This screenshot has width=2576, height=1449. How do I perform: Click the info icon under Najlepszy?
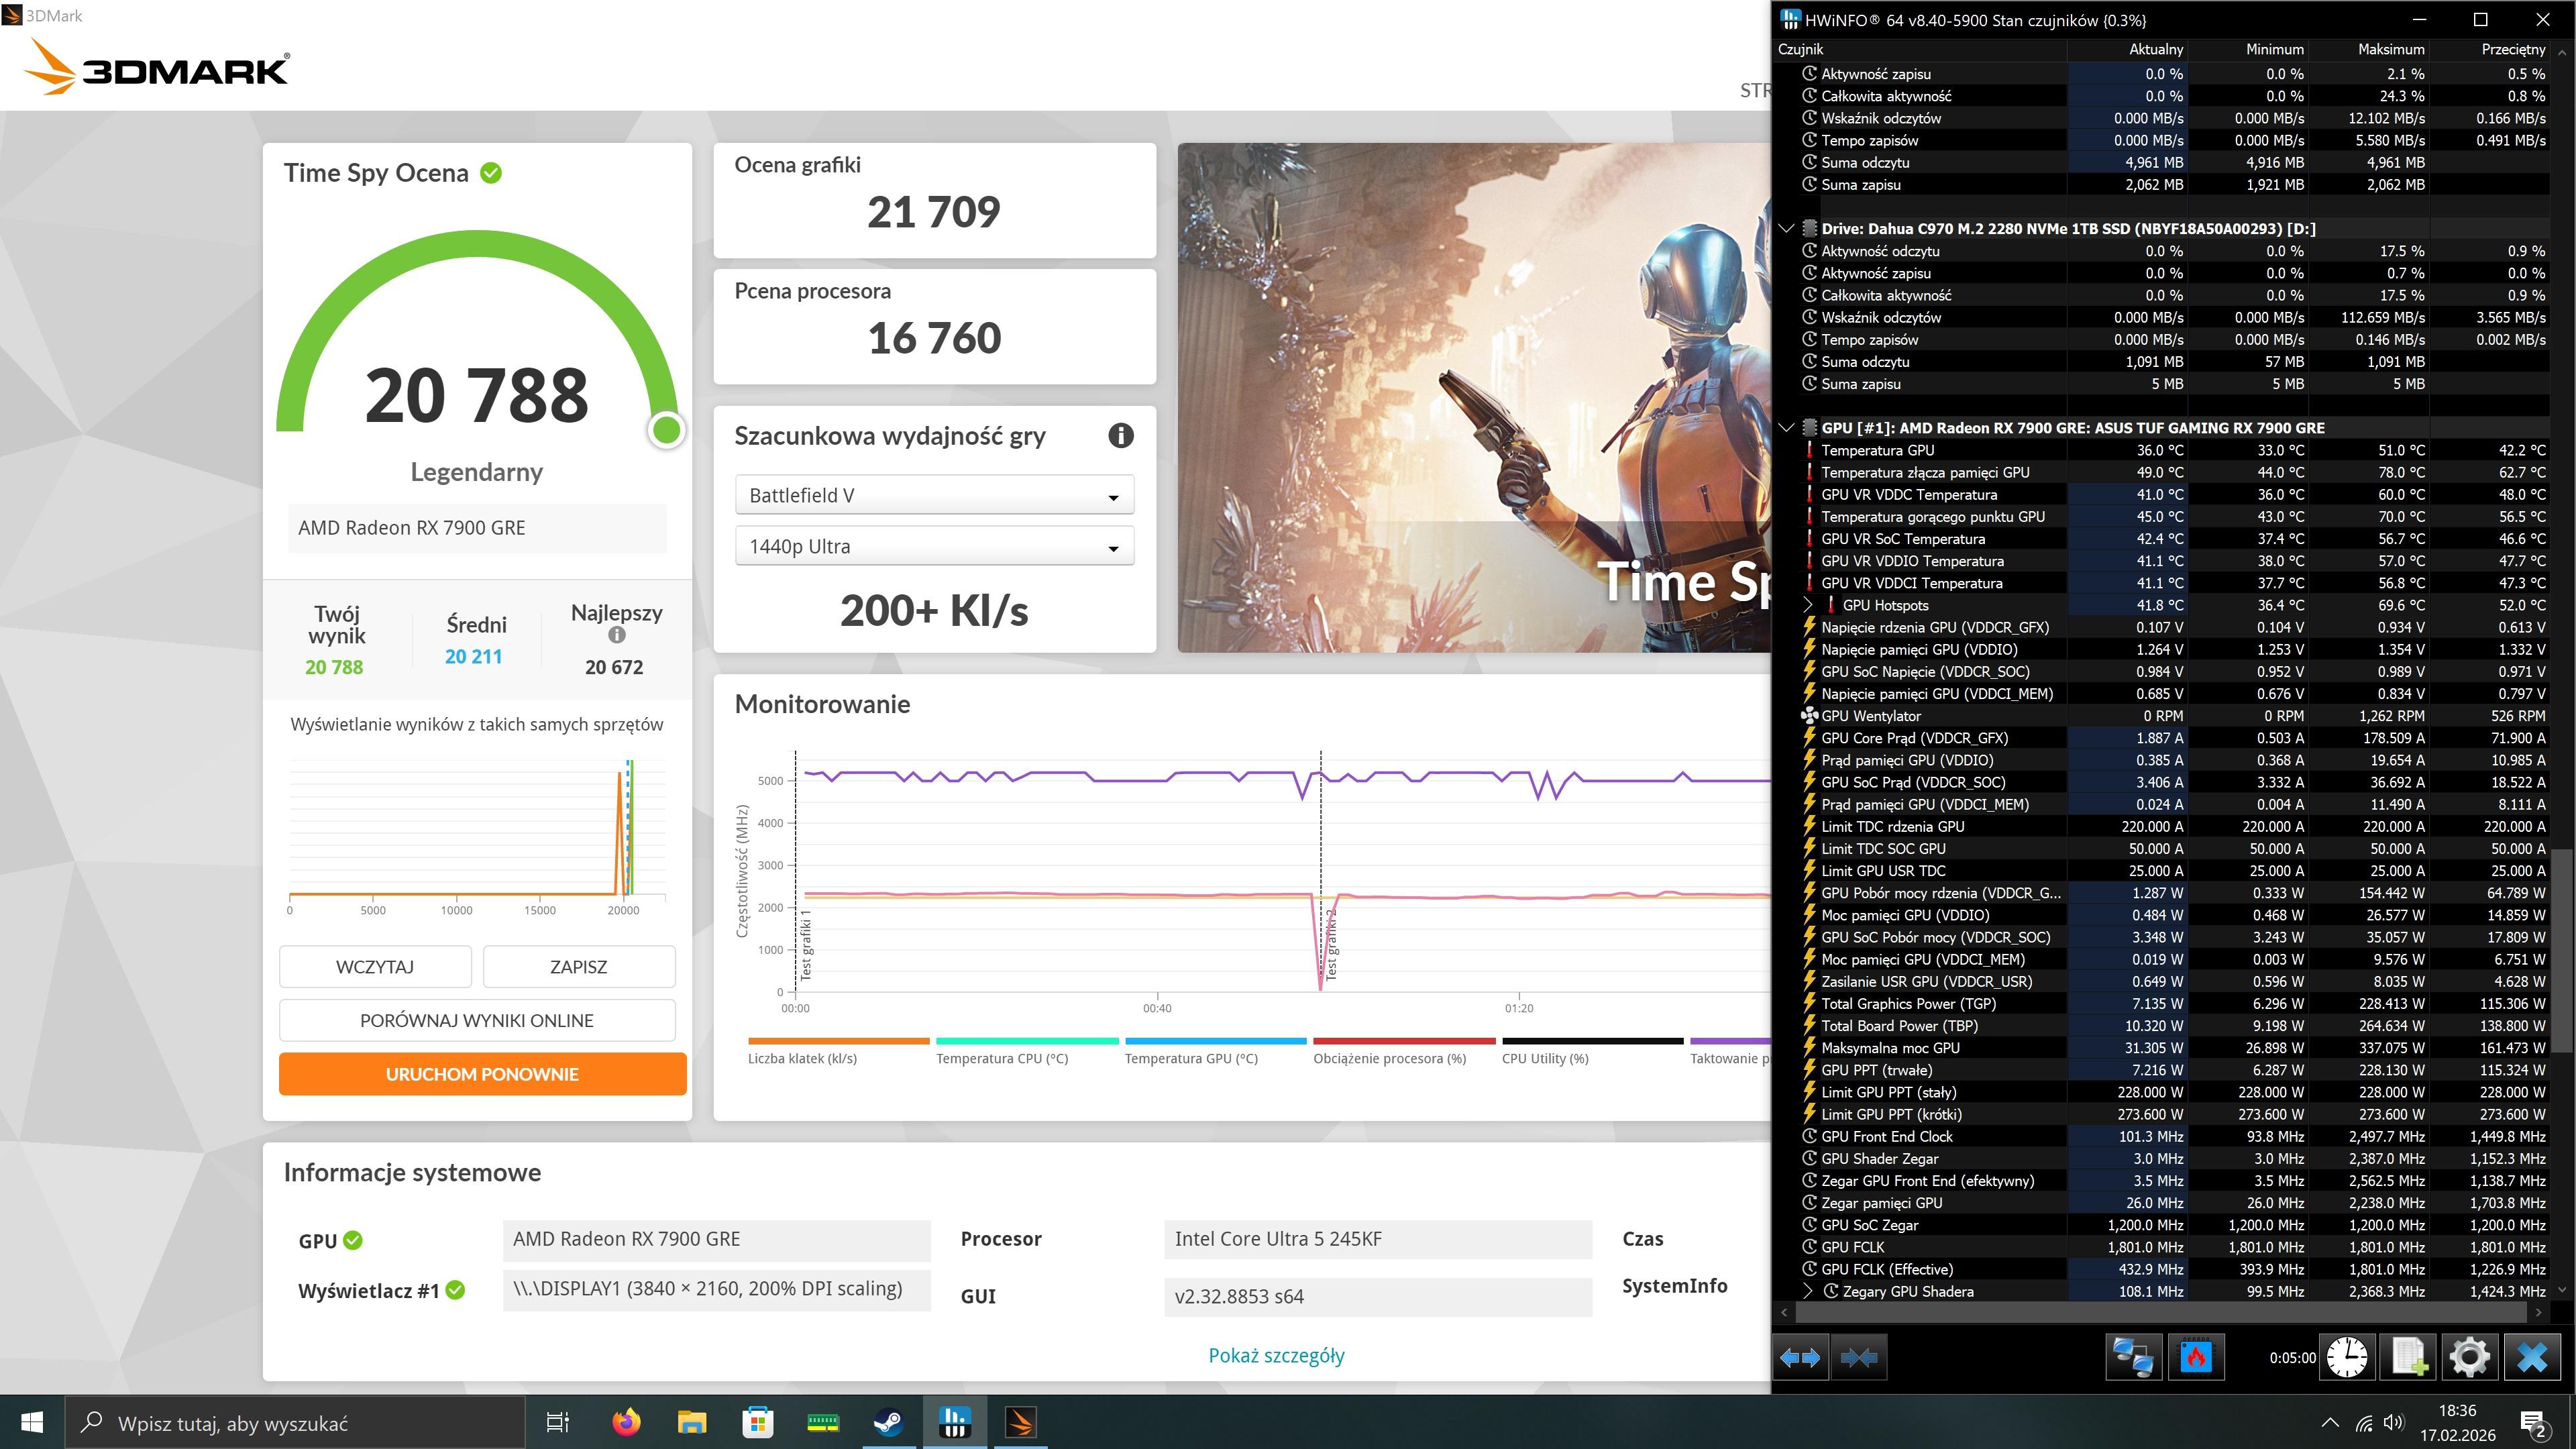616,635
